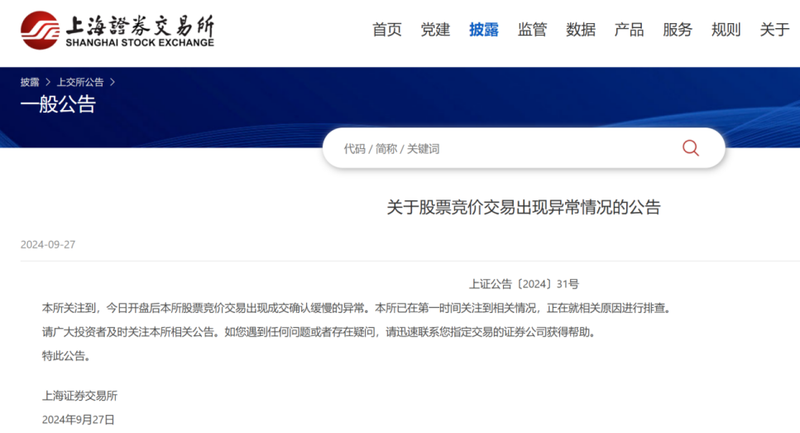
Task: Click the line 特此公告。
Action: 66,356
